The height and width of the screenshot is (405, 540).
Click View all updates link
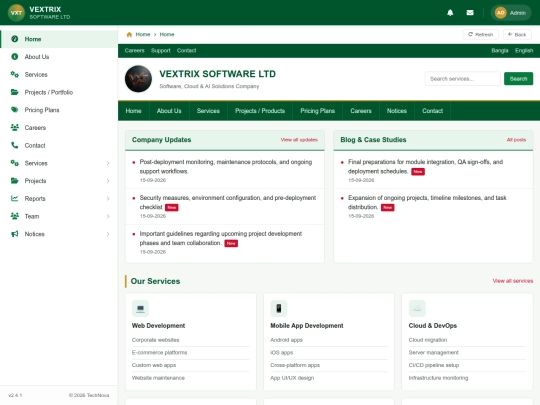[299, 140]
